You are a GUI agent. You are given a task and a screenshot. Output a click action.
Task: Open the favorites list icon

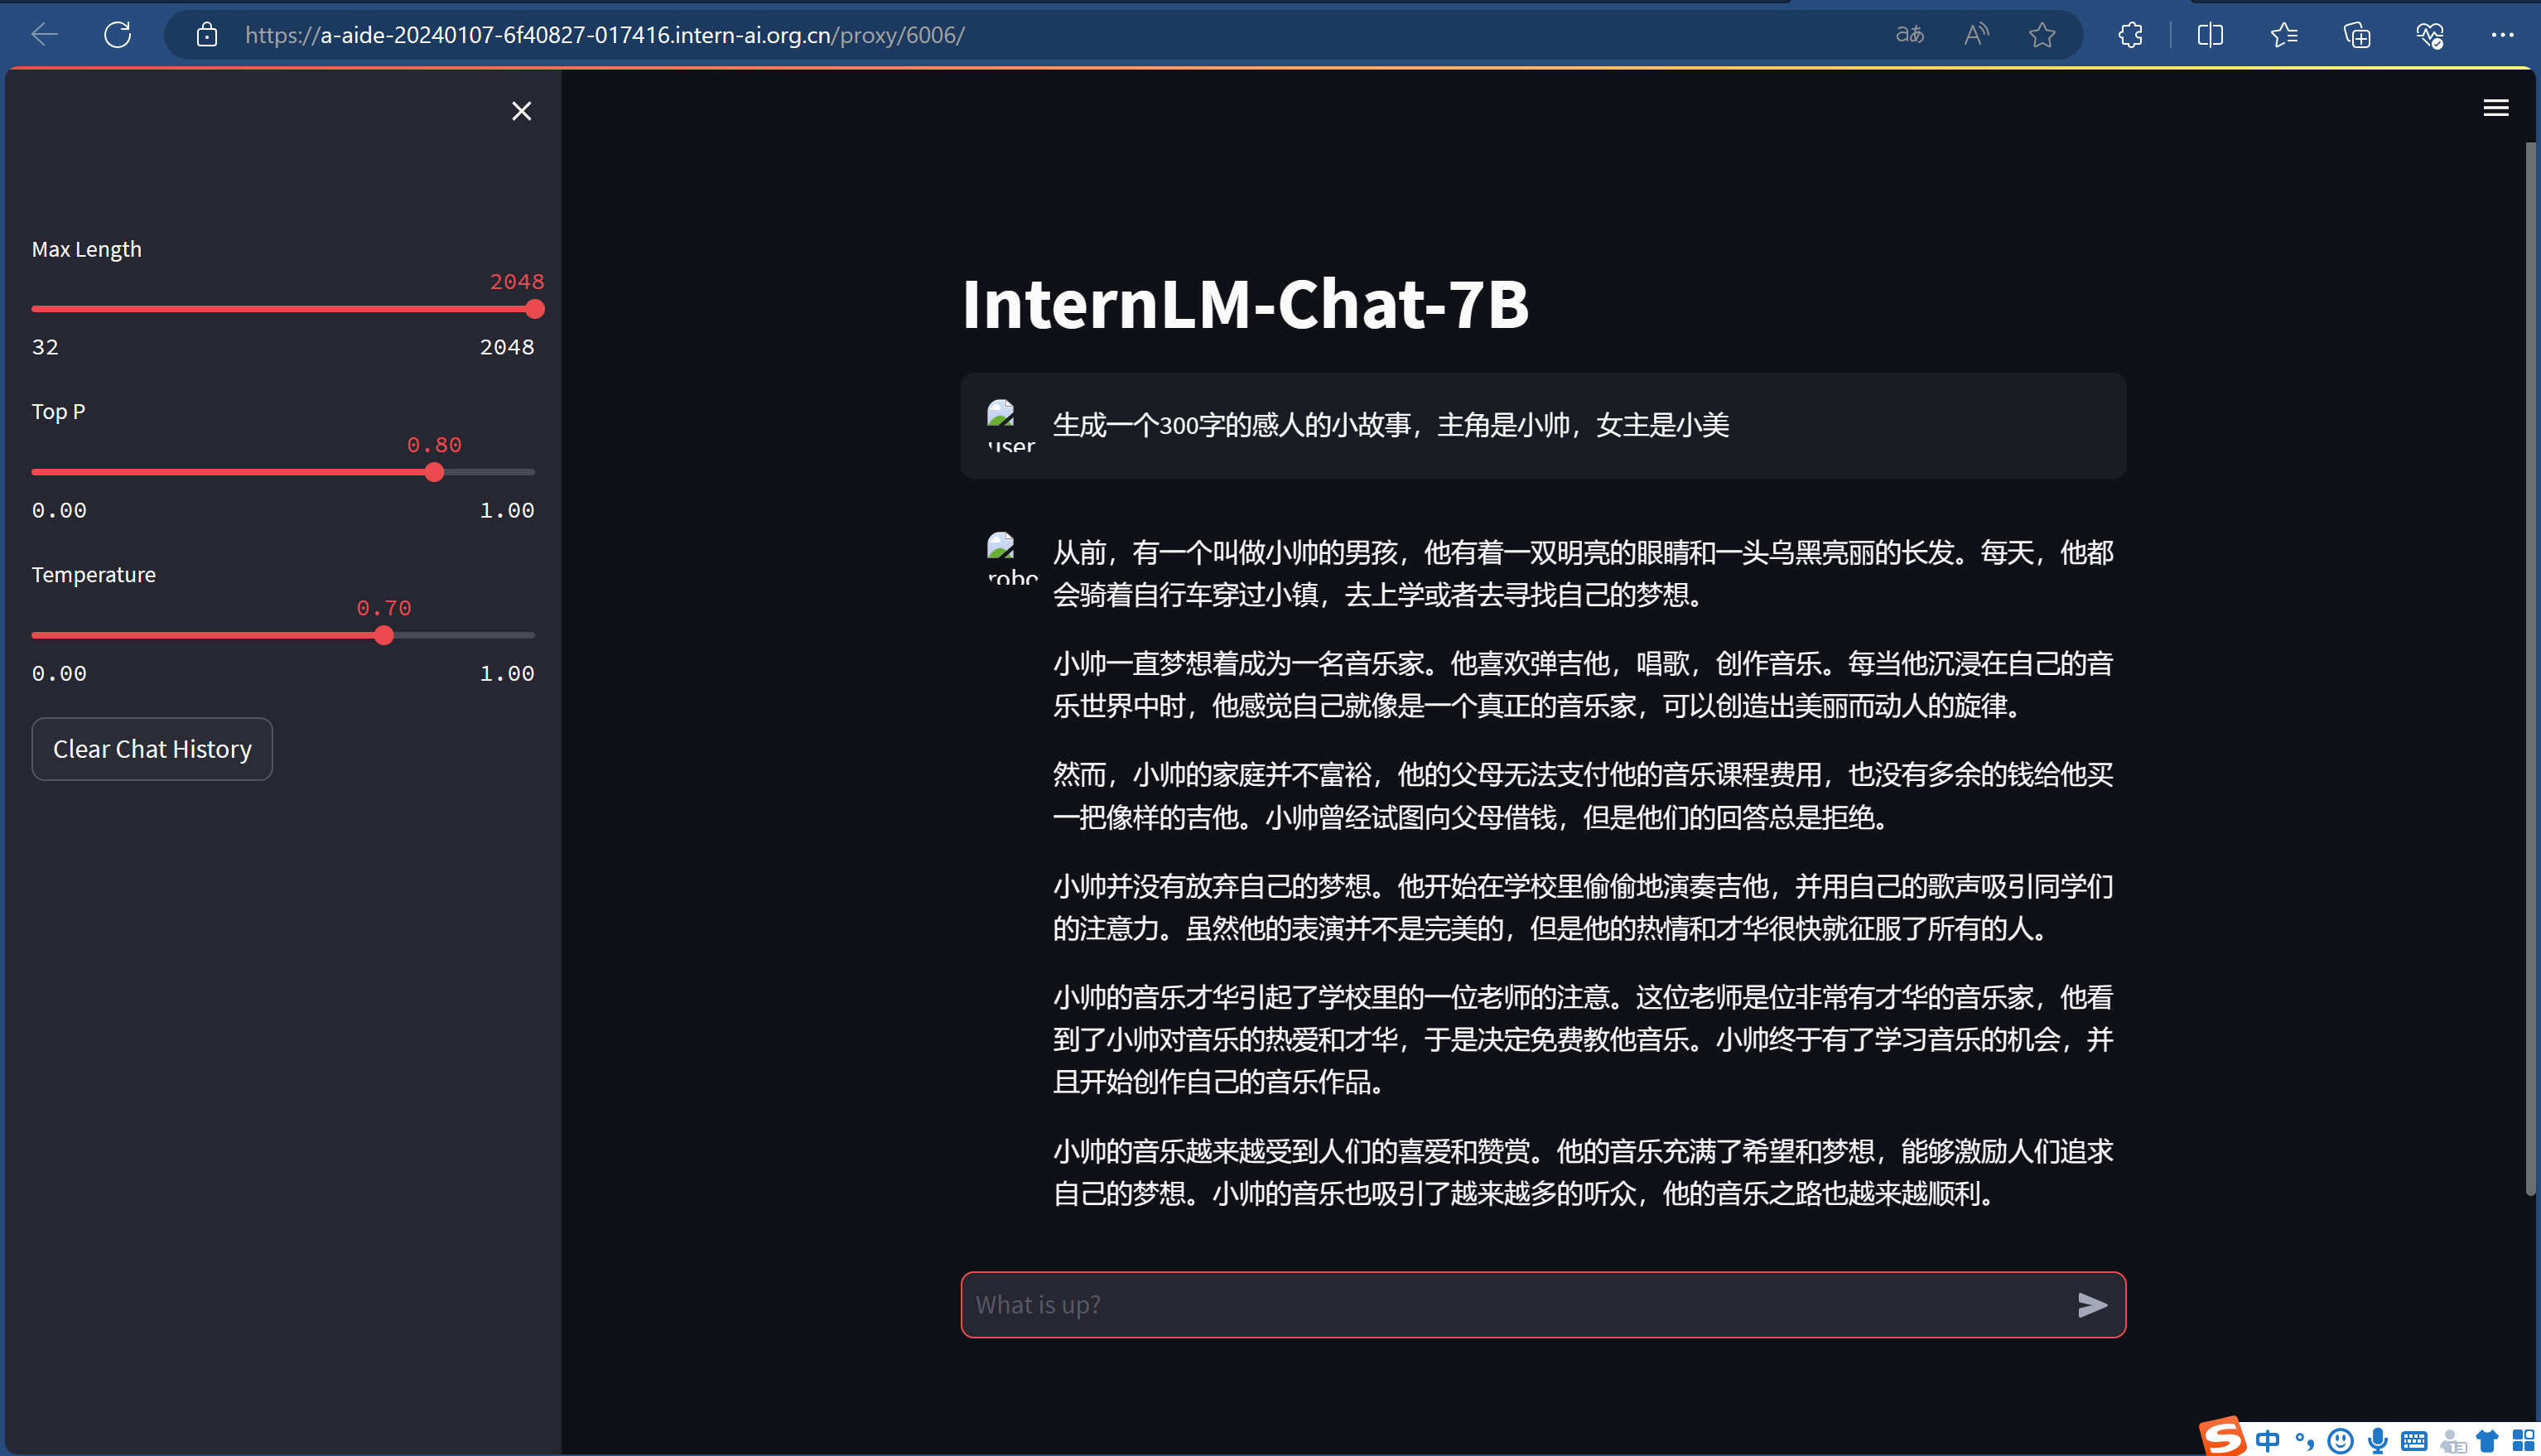pos(2284,35)
